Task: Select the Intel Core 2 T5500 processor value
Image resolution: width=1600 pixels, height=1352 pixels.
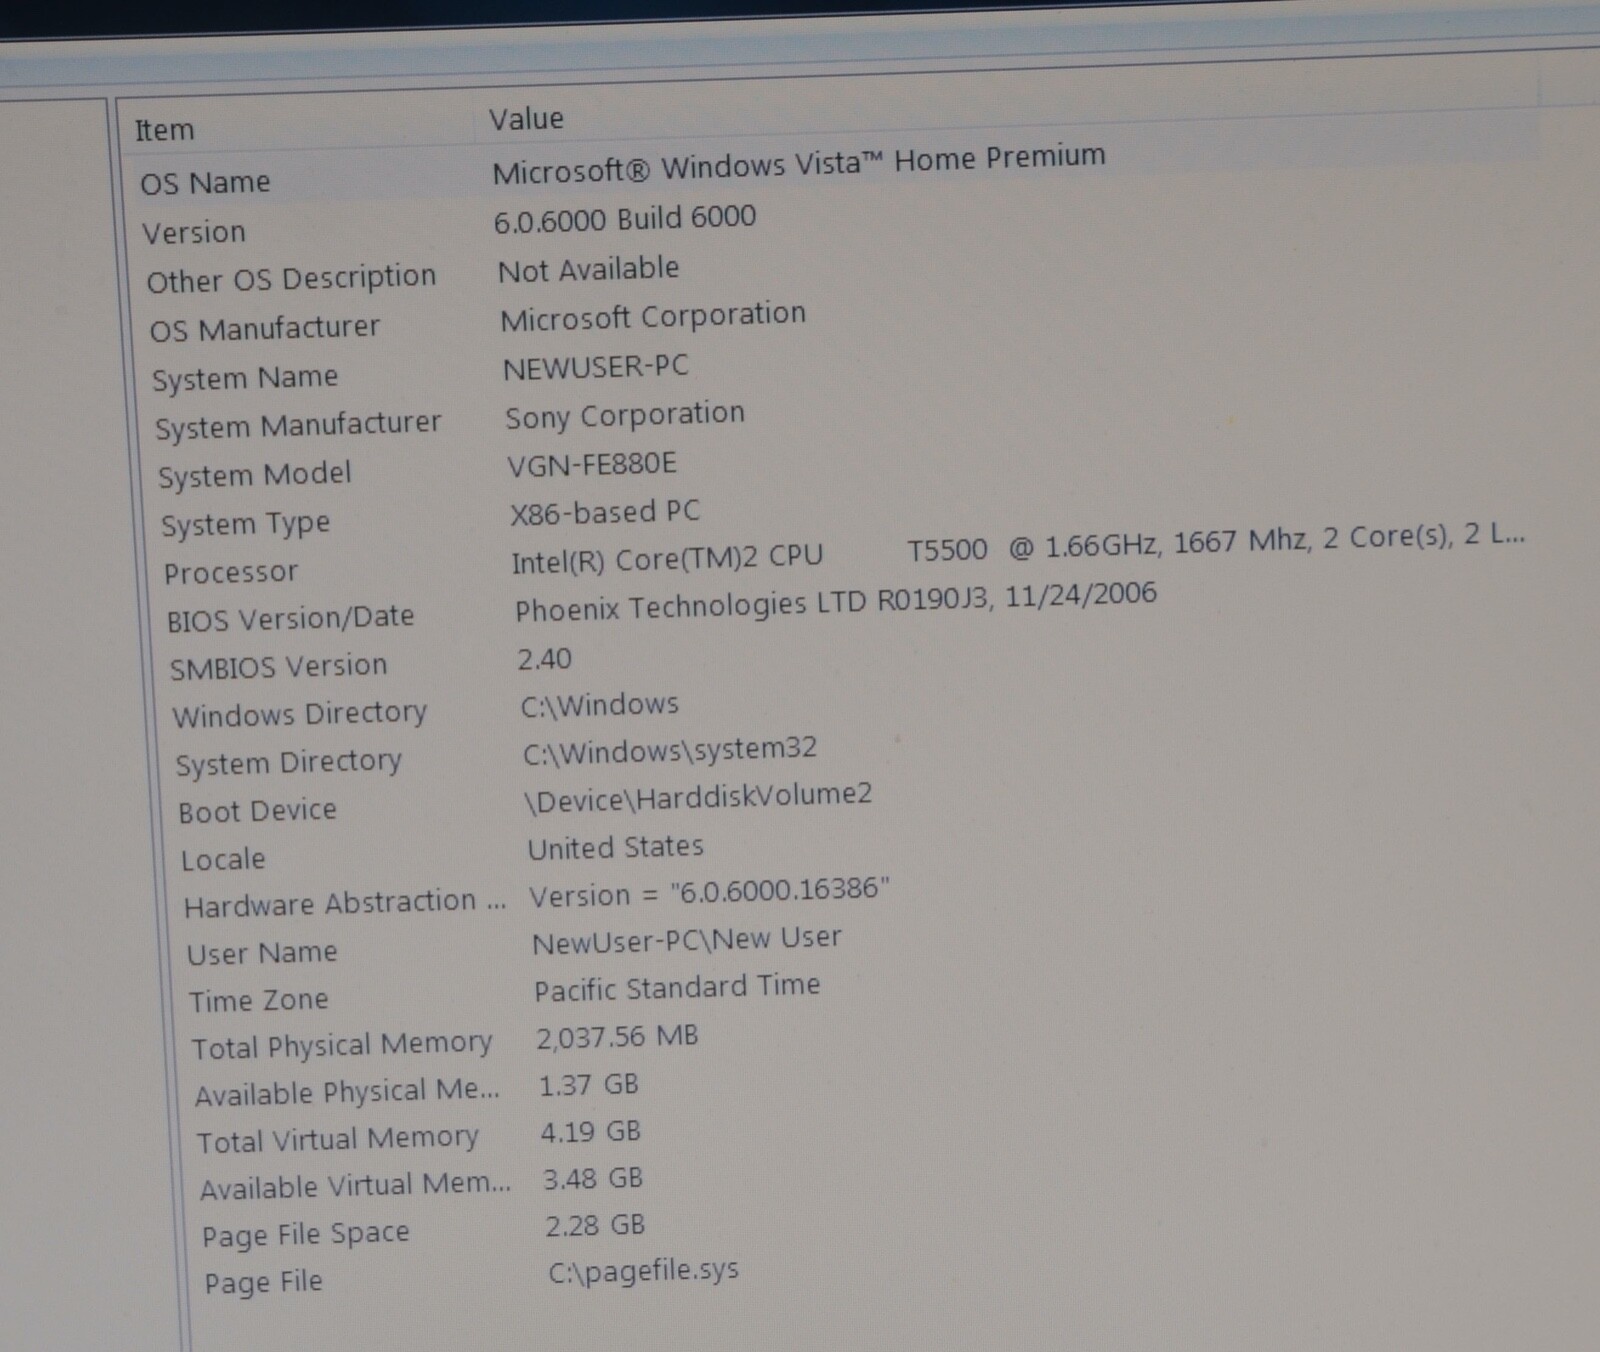Action: tap(1018, 548)
